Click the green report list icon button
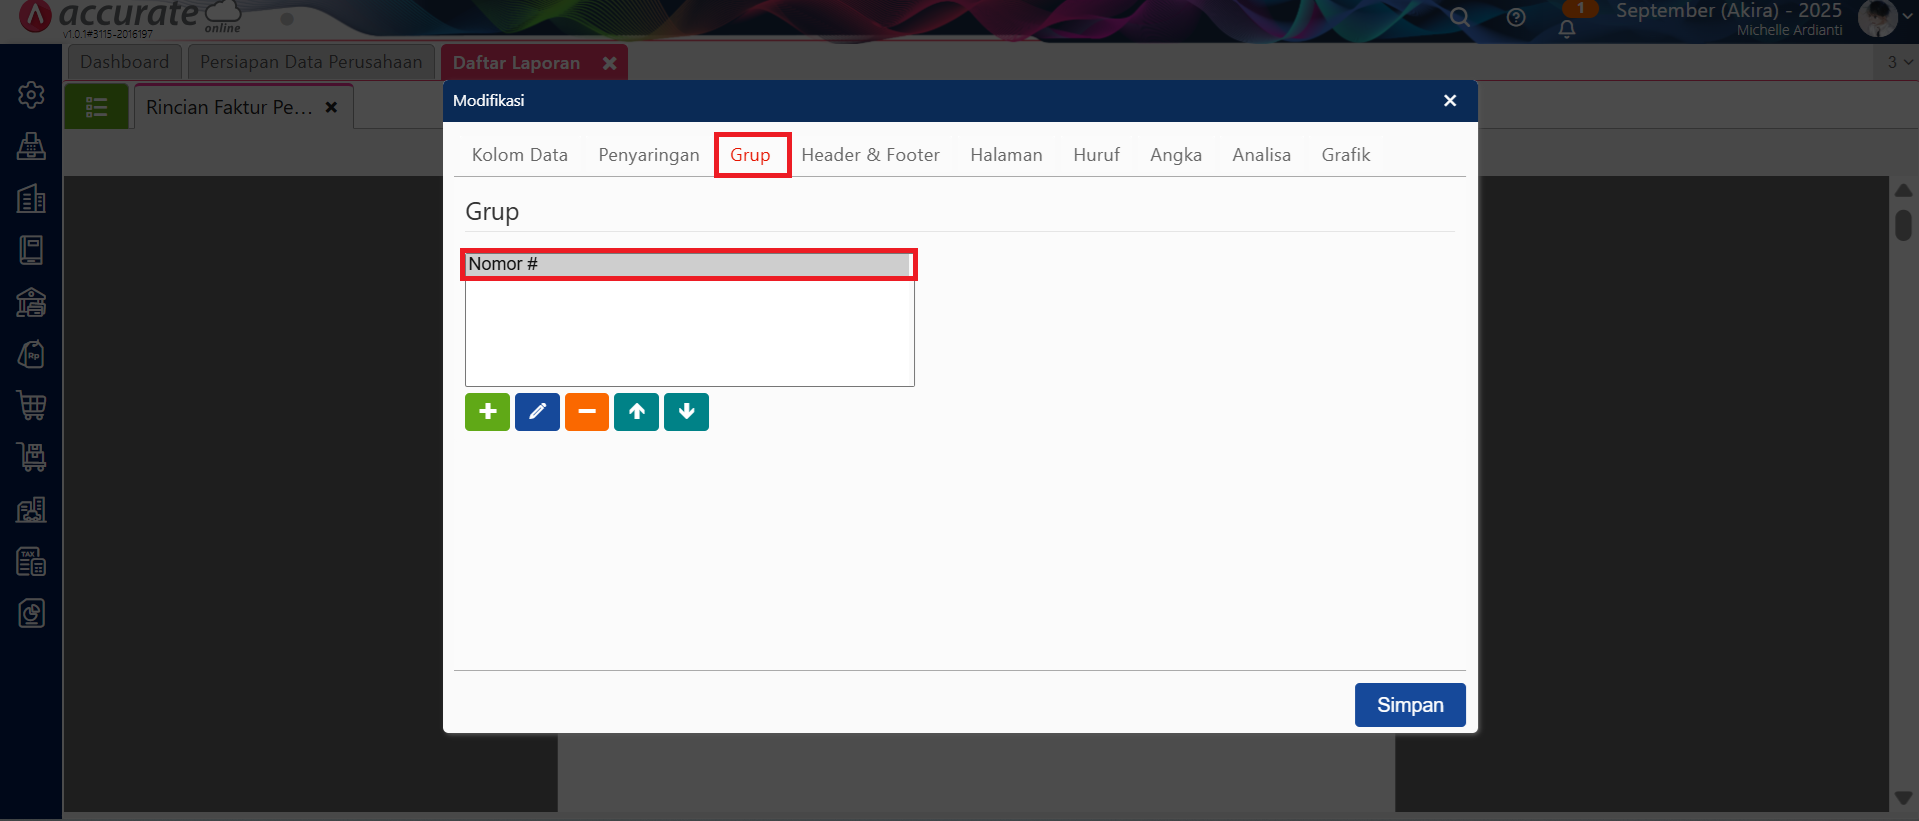Image resolution: width=1919 pixels, height=821 pixels. 97,107
